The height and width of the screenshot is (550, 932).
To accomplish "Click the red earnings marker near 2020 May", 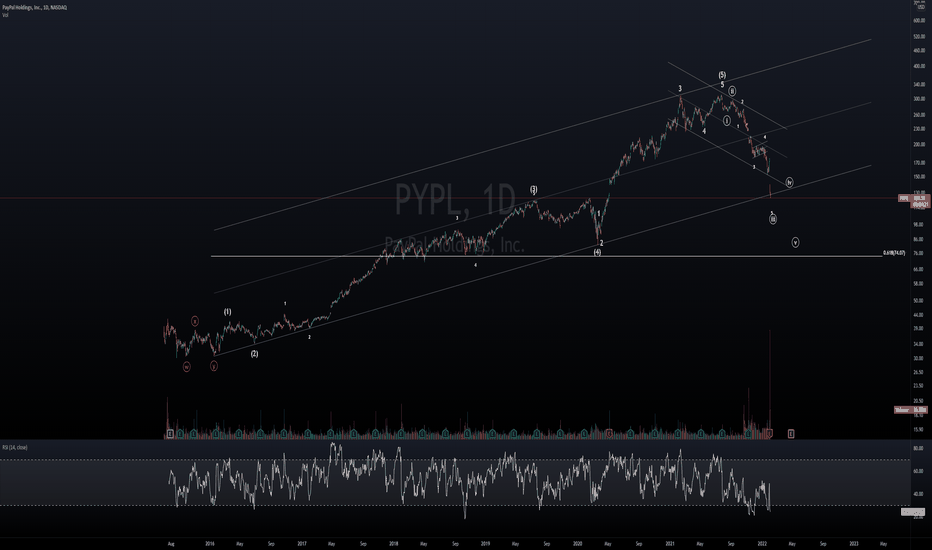I will coord(609,434).
